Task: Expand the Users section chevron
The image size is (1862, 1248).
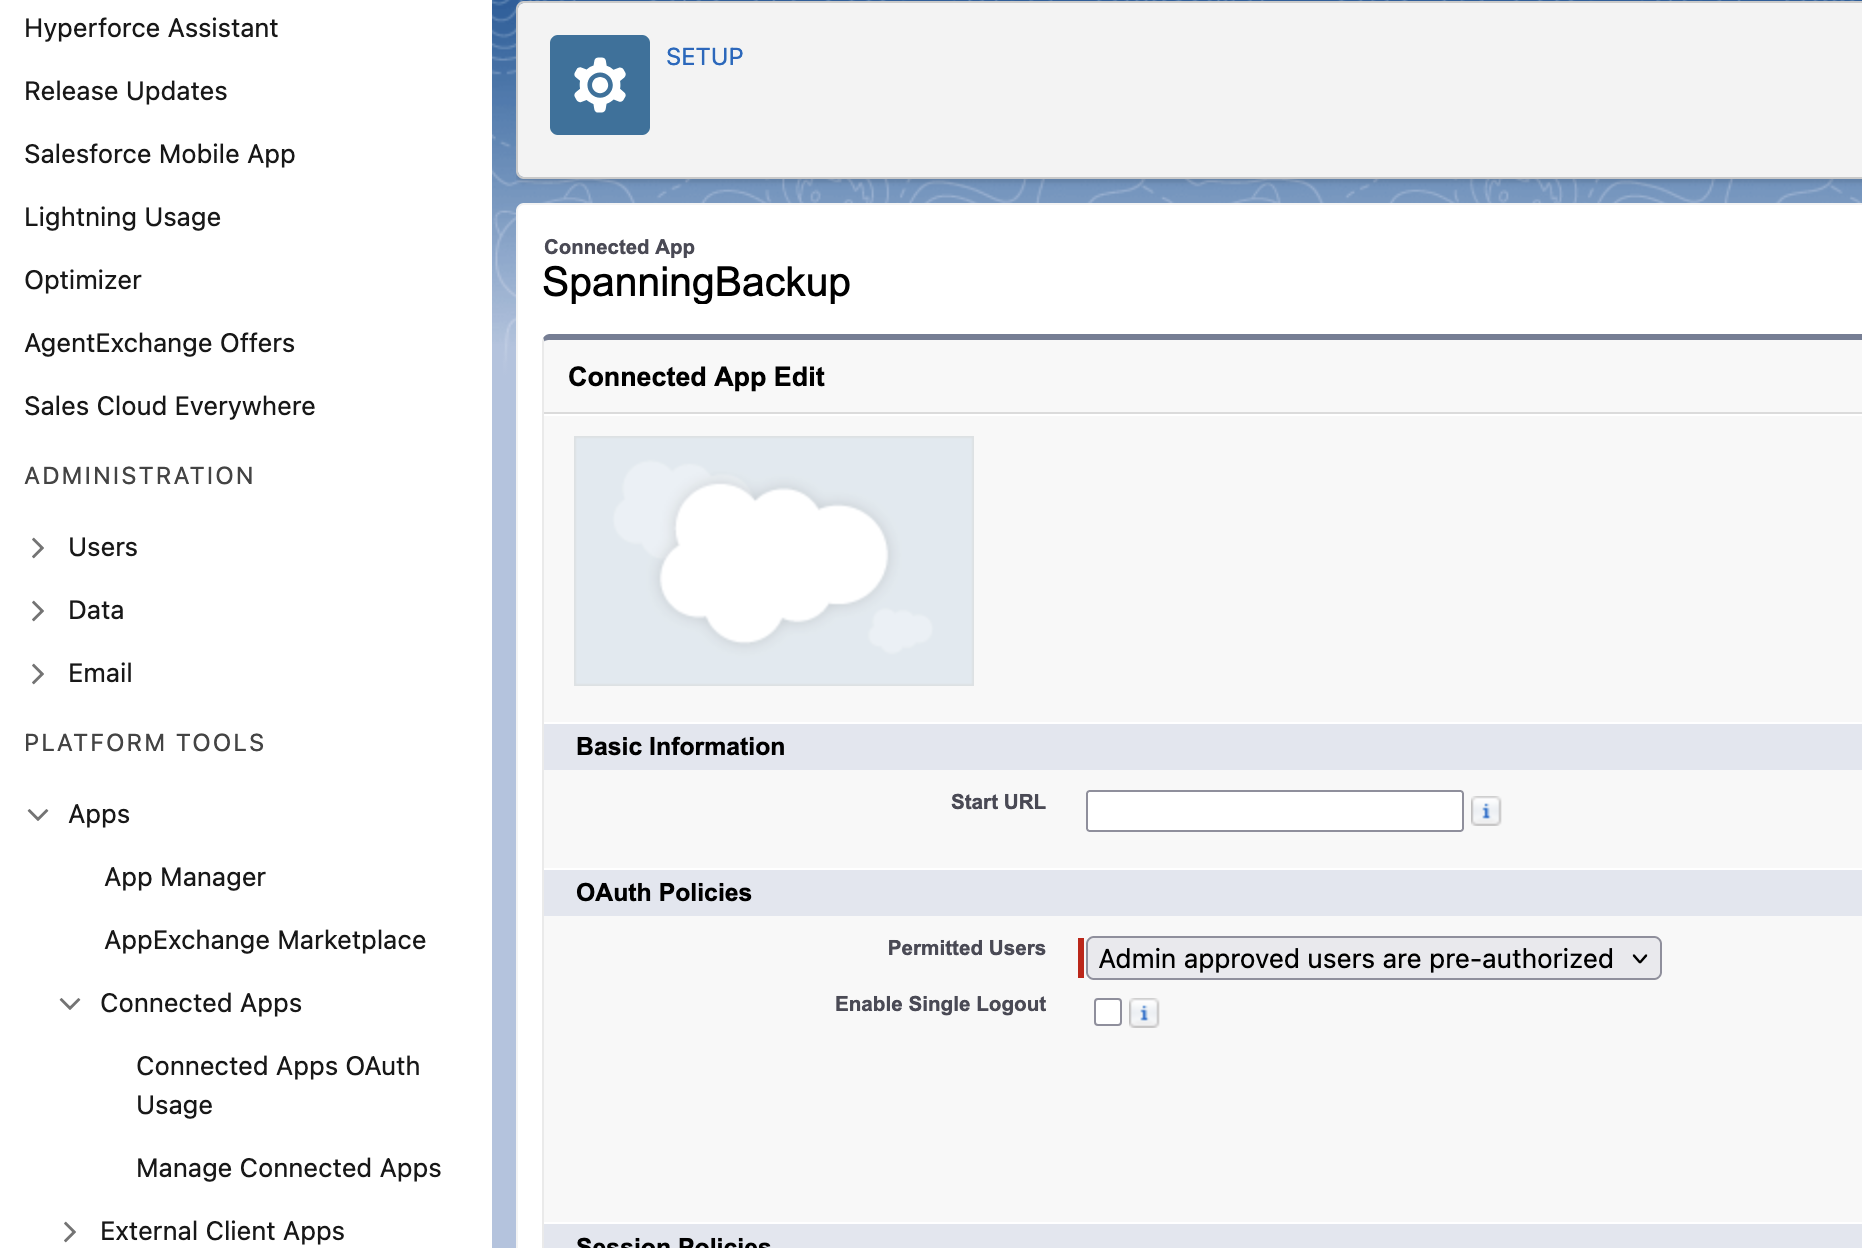Action: pyautogui.click(x=38, y=548)
